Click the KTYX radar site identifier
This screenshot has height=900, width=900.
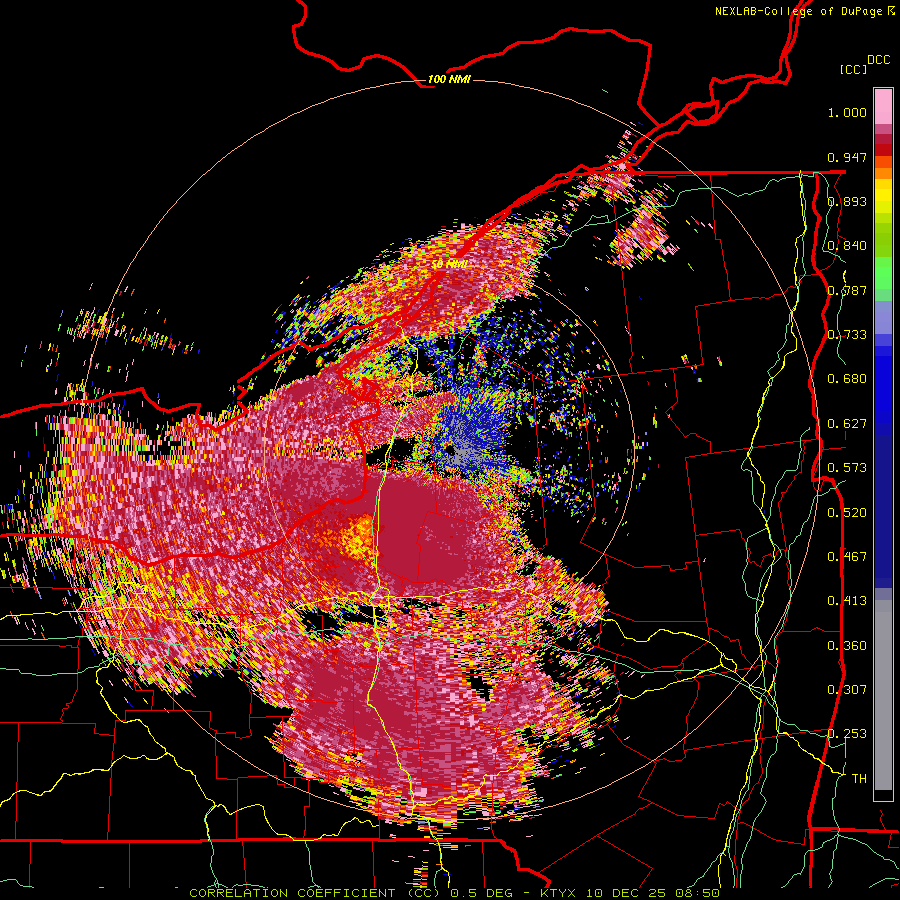point(558,893)
